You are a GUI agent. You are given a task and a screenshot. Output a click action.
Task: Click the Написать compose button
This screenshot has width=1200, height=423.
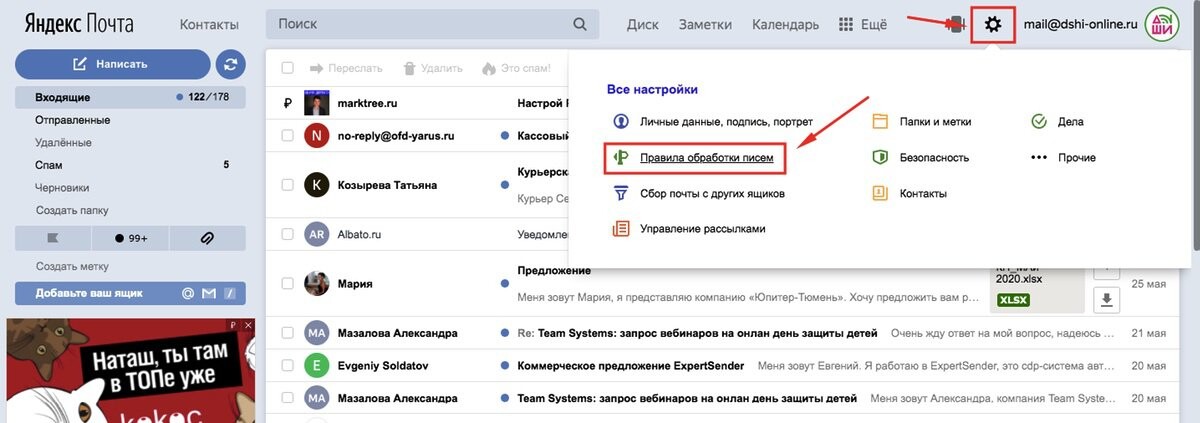pyautogui.click(x=112, y=64)
